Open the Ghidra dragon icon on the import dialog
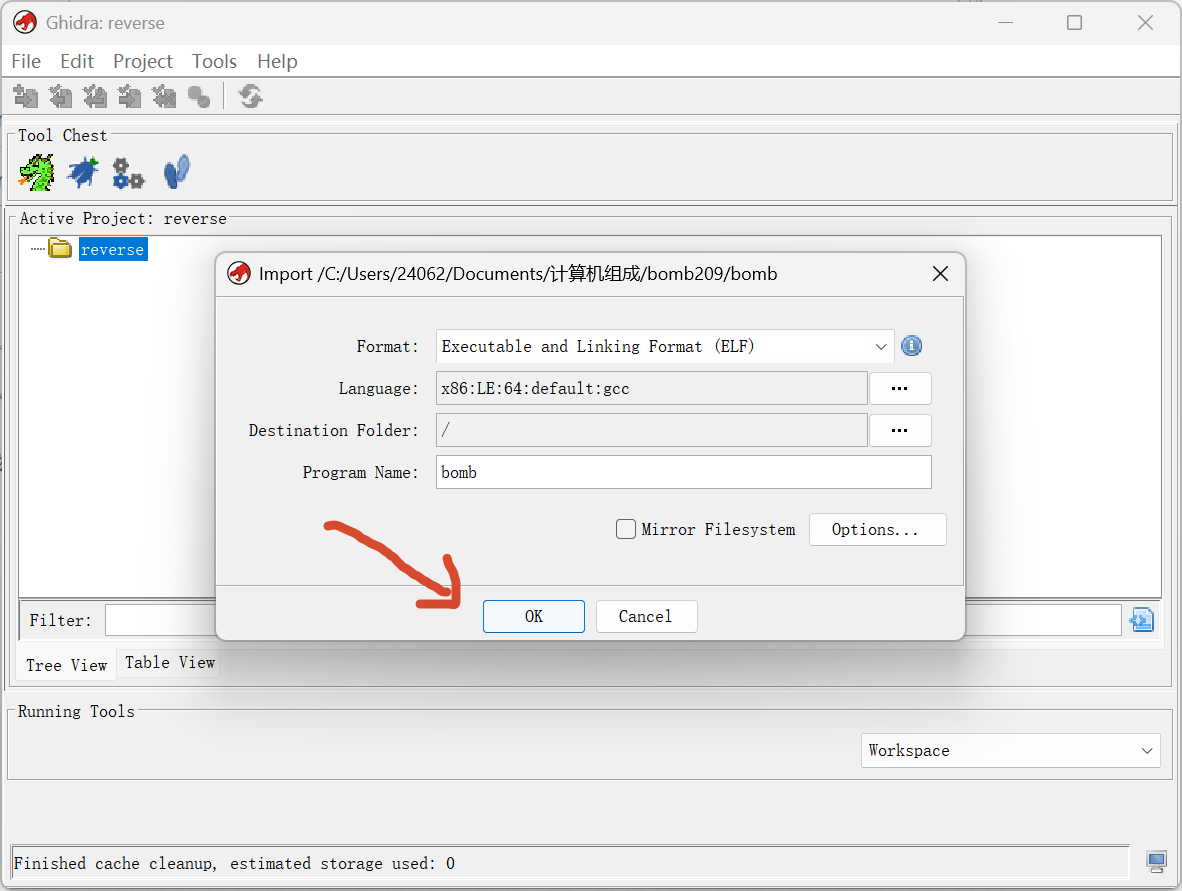1182x891 pixels. (239, 273)
